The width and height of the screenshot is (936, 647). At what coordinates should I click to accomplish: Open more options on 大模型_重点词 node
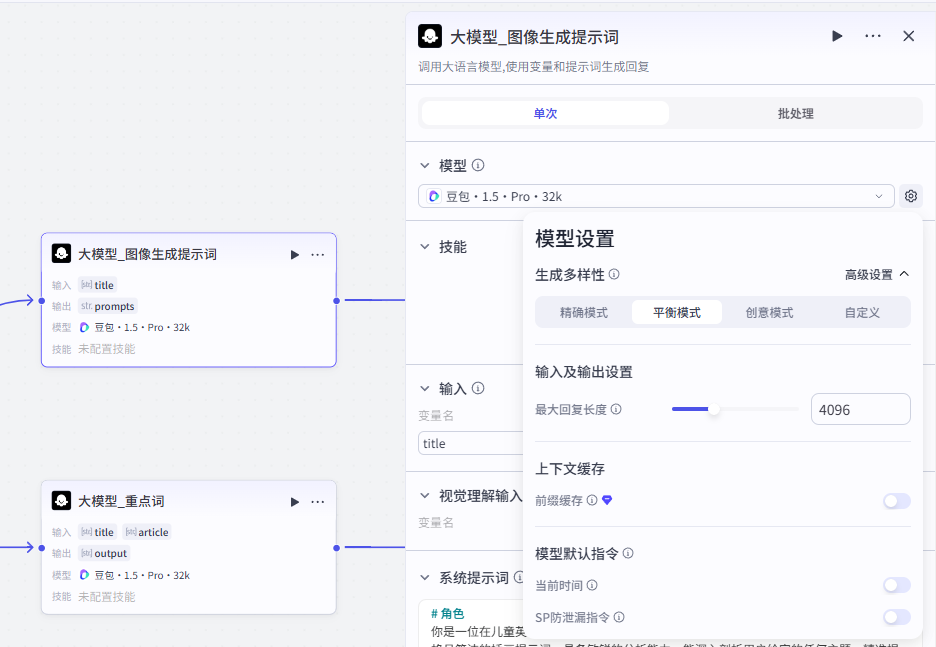click(x=318, y=501)
